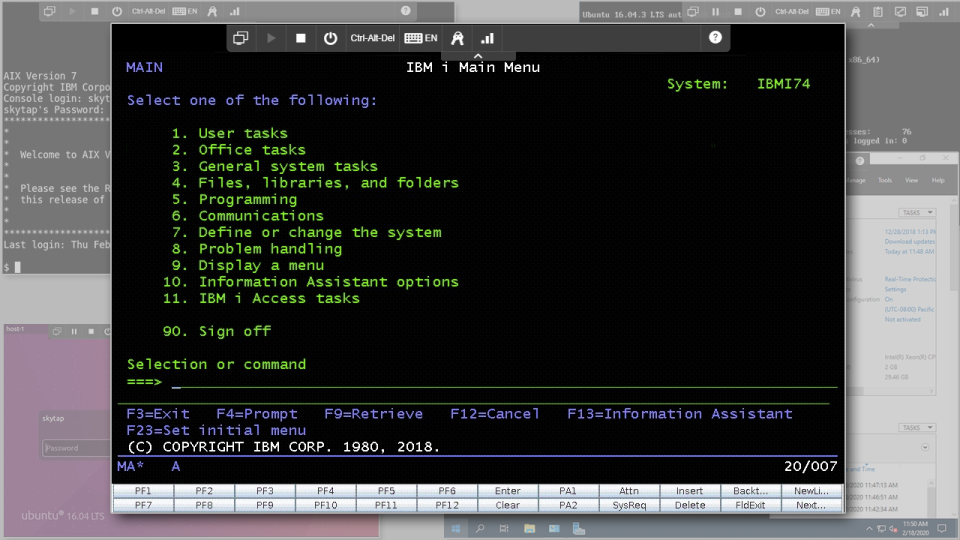Screen dimensions: 960x540
Task: Click the Insert key button
Action: point(689,490)
